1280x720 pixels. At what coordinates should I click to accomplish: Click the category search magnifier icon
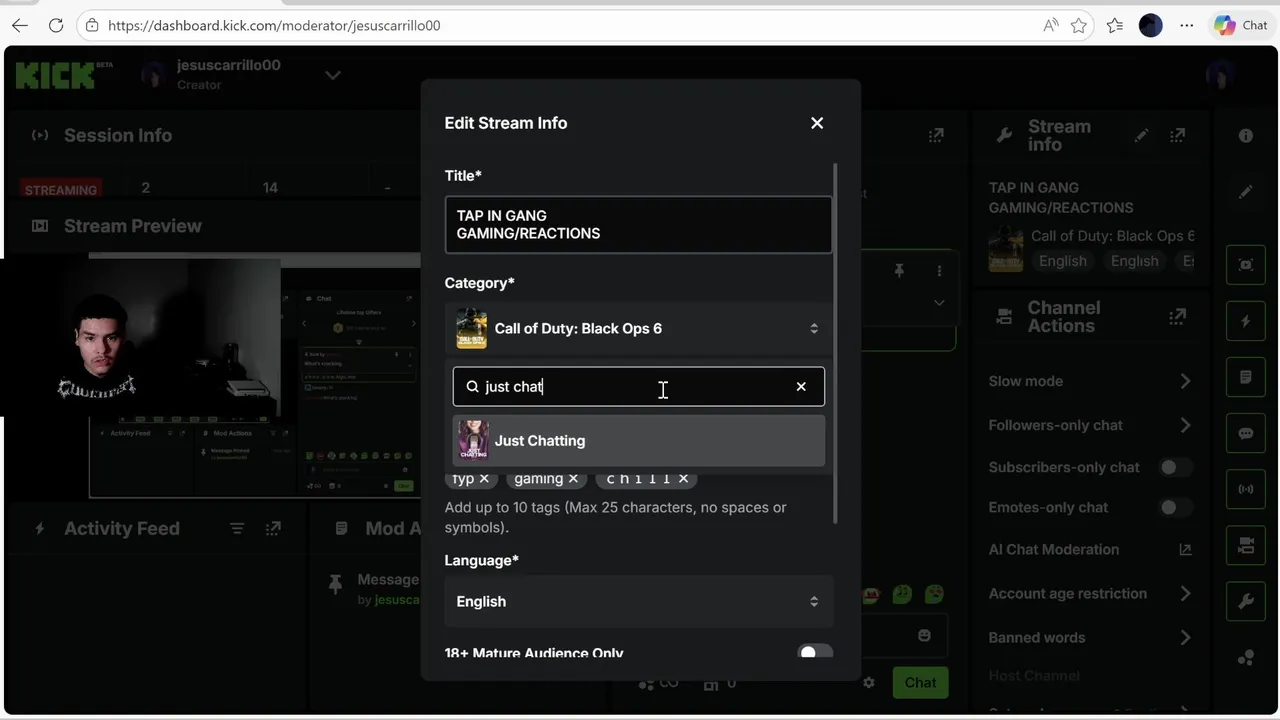pyautogui.click(x=472, y=386)
